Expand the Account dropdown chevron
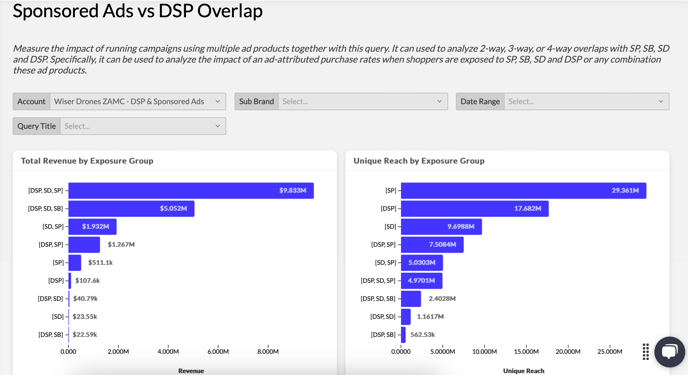688x375 pixels. coord(217,101)
